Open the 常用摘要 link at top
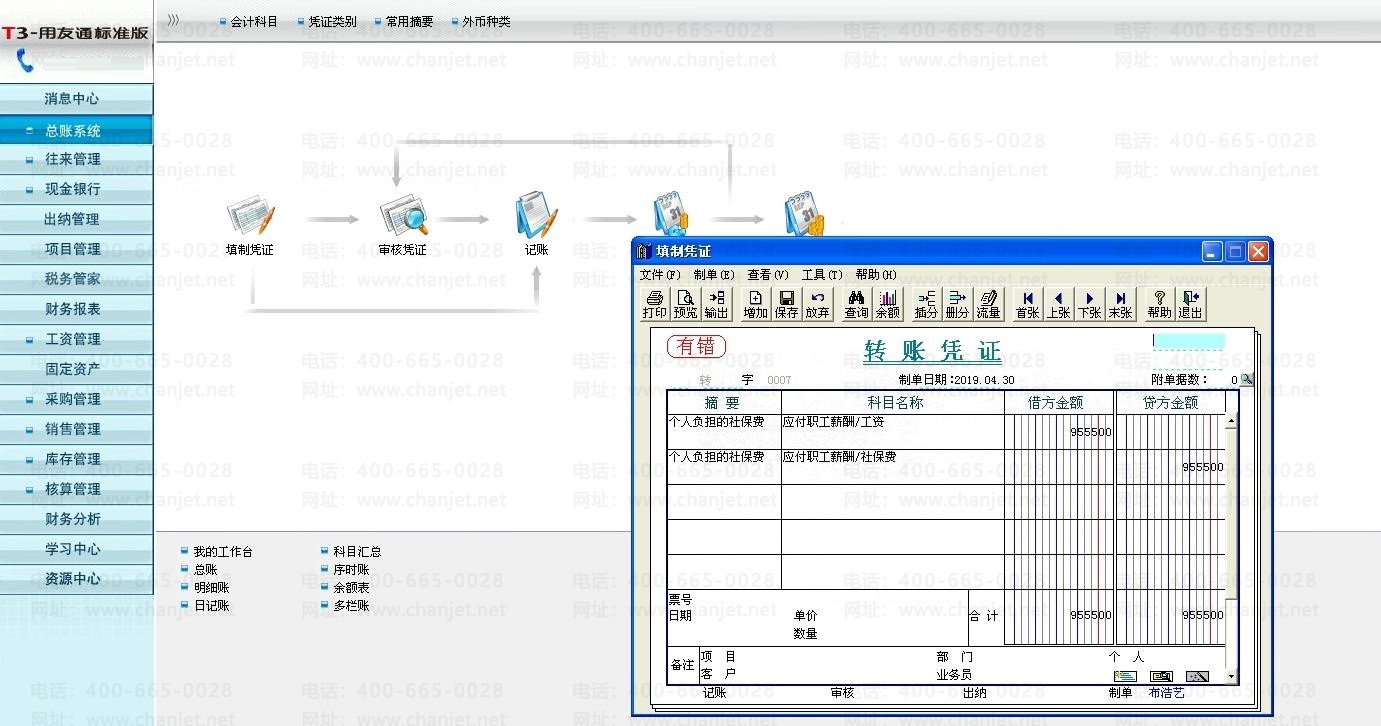The height and width of the screenshot is (726, 1381). [x=410, y=21]
